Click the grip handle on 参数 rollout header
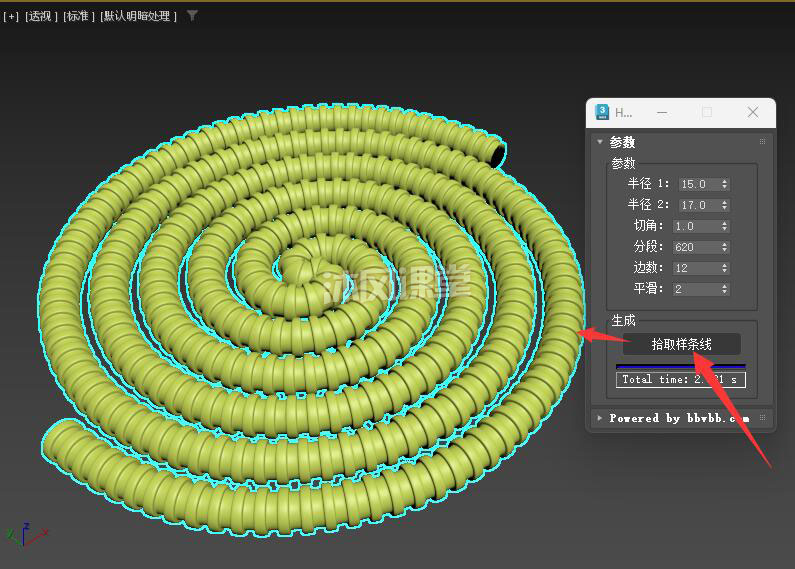 click(763, 142)
